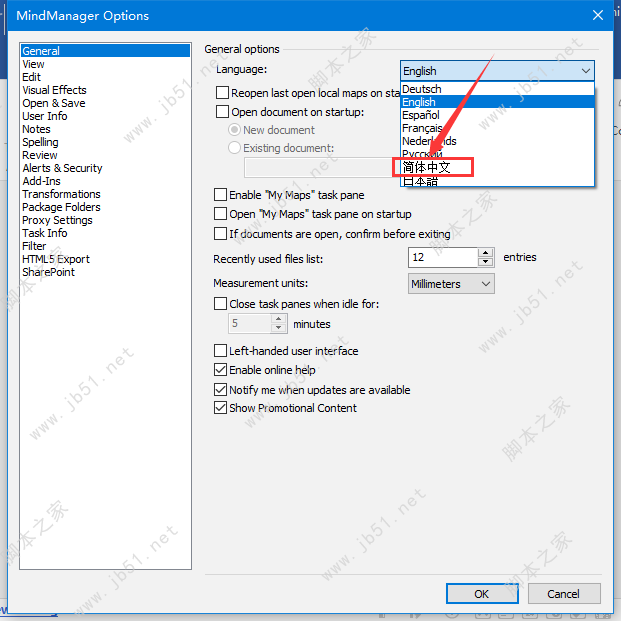Select Nederlands language option

[497, 141]
